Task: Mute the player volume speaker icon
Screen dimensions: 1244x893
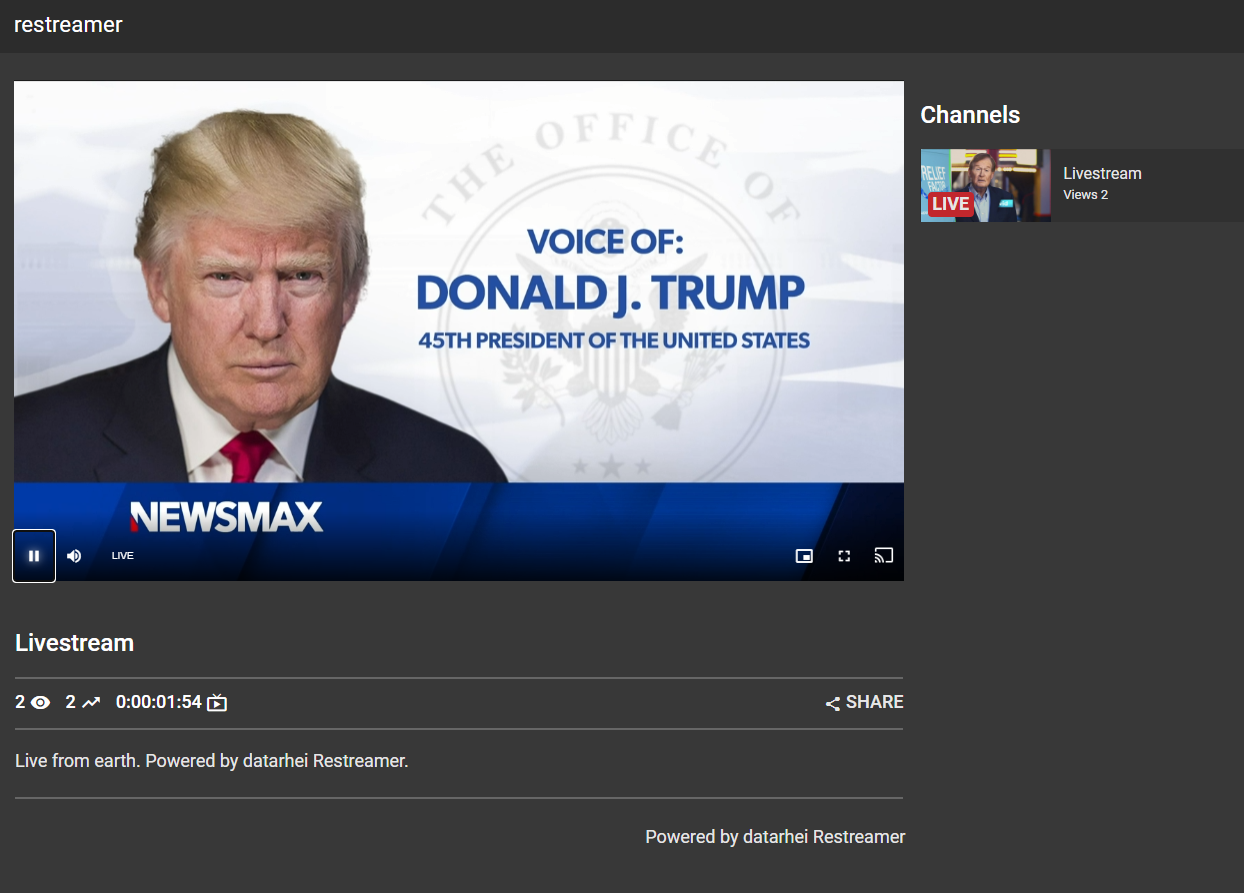Action: click(74, 556)
